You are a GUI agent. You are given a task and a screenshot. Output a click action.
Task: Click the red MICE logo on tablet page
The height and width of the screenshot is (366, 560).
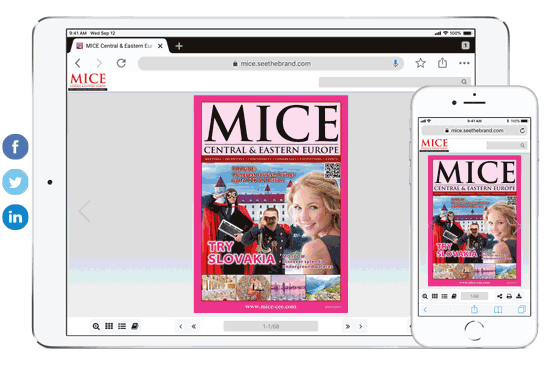(88, 81)
